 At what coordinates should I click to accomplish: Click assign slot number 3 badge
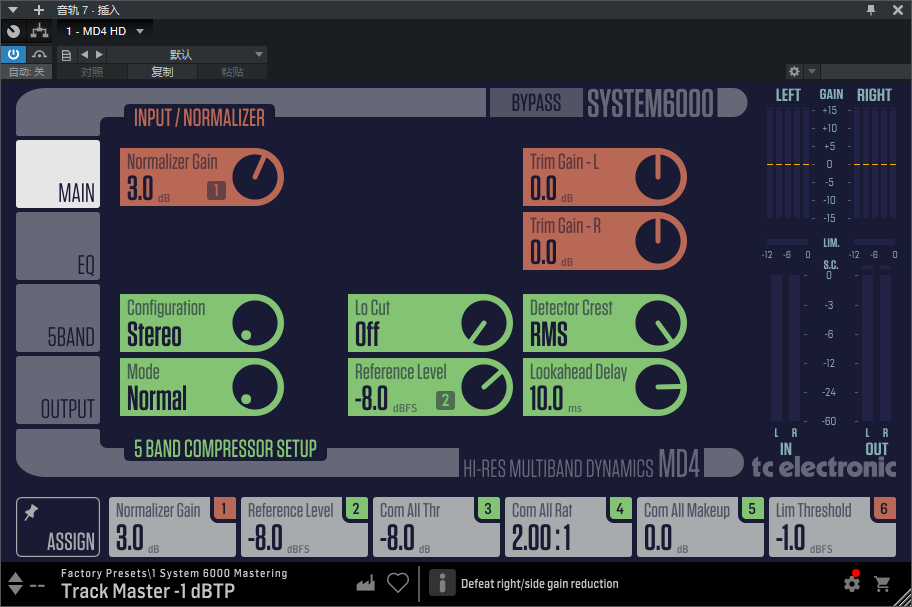[x=489, y=509]
